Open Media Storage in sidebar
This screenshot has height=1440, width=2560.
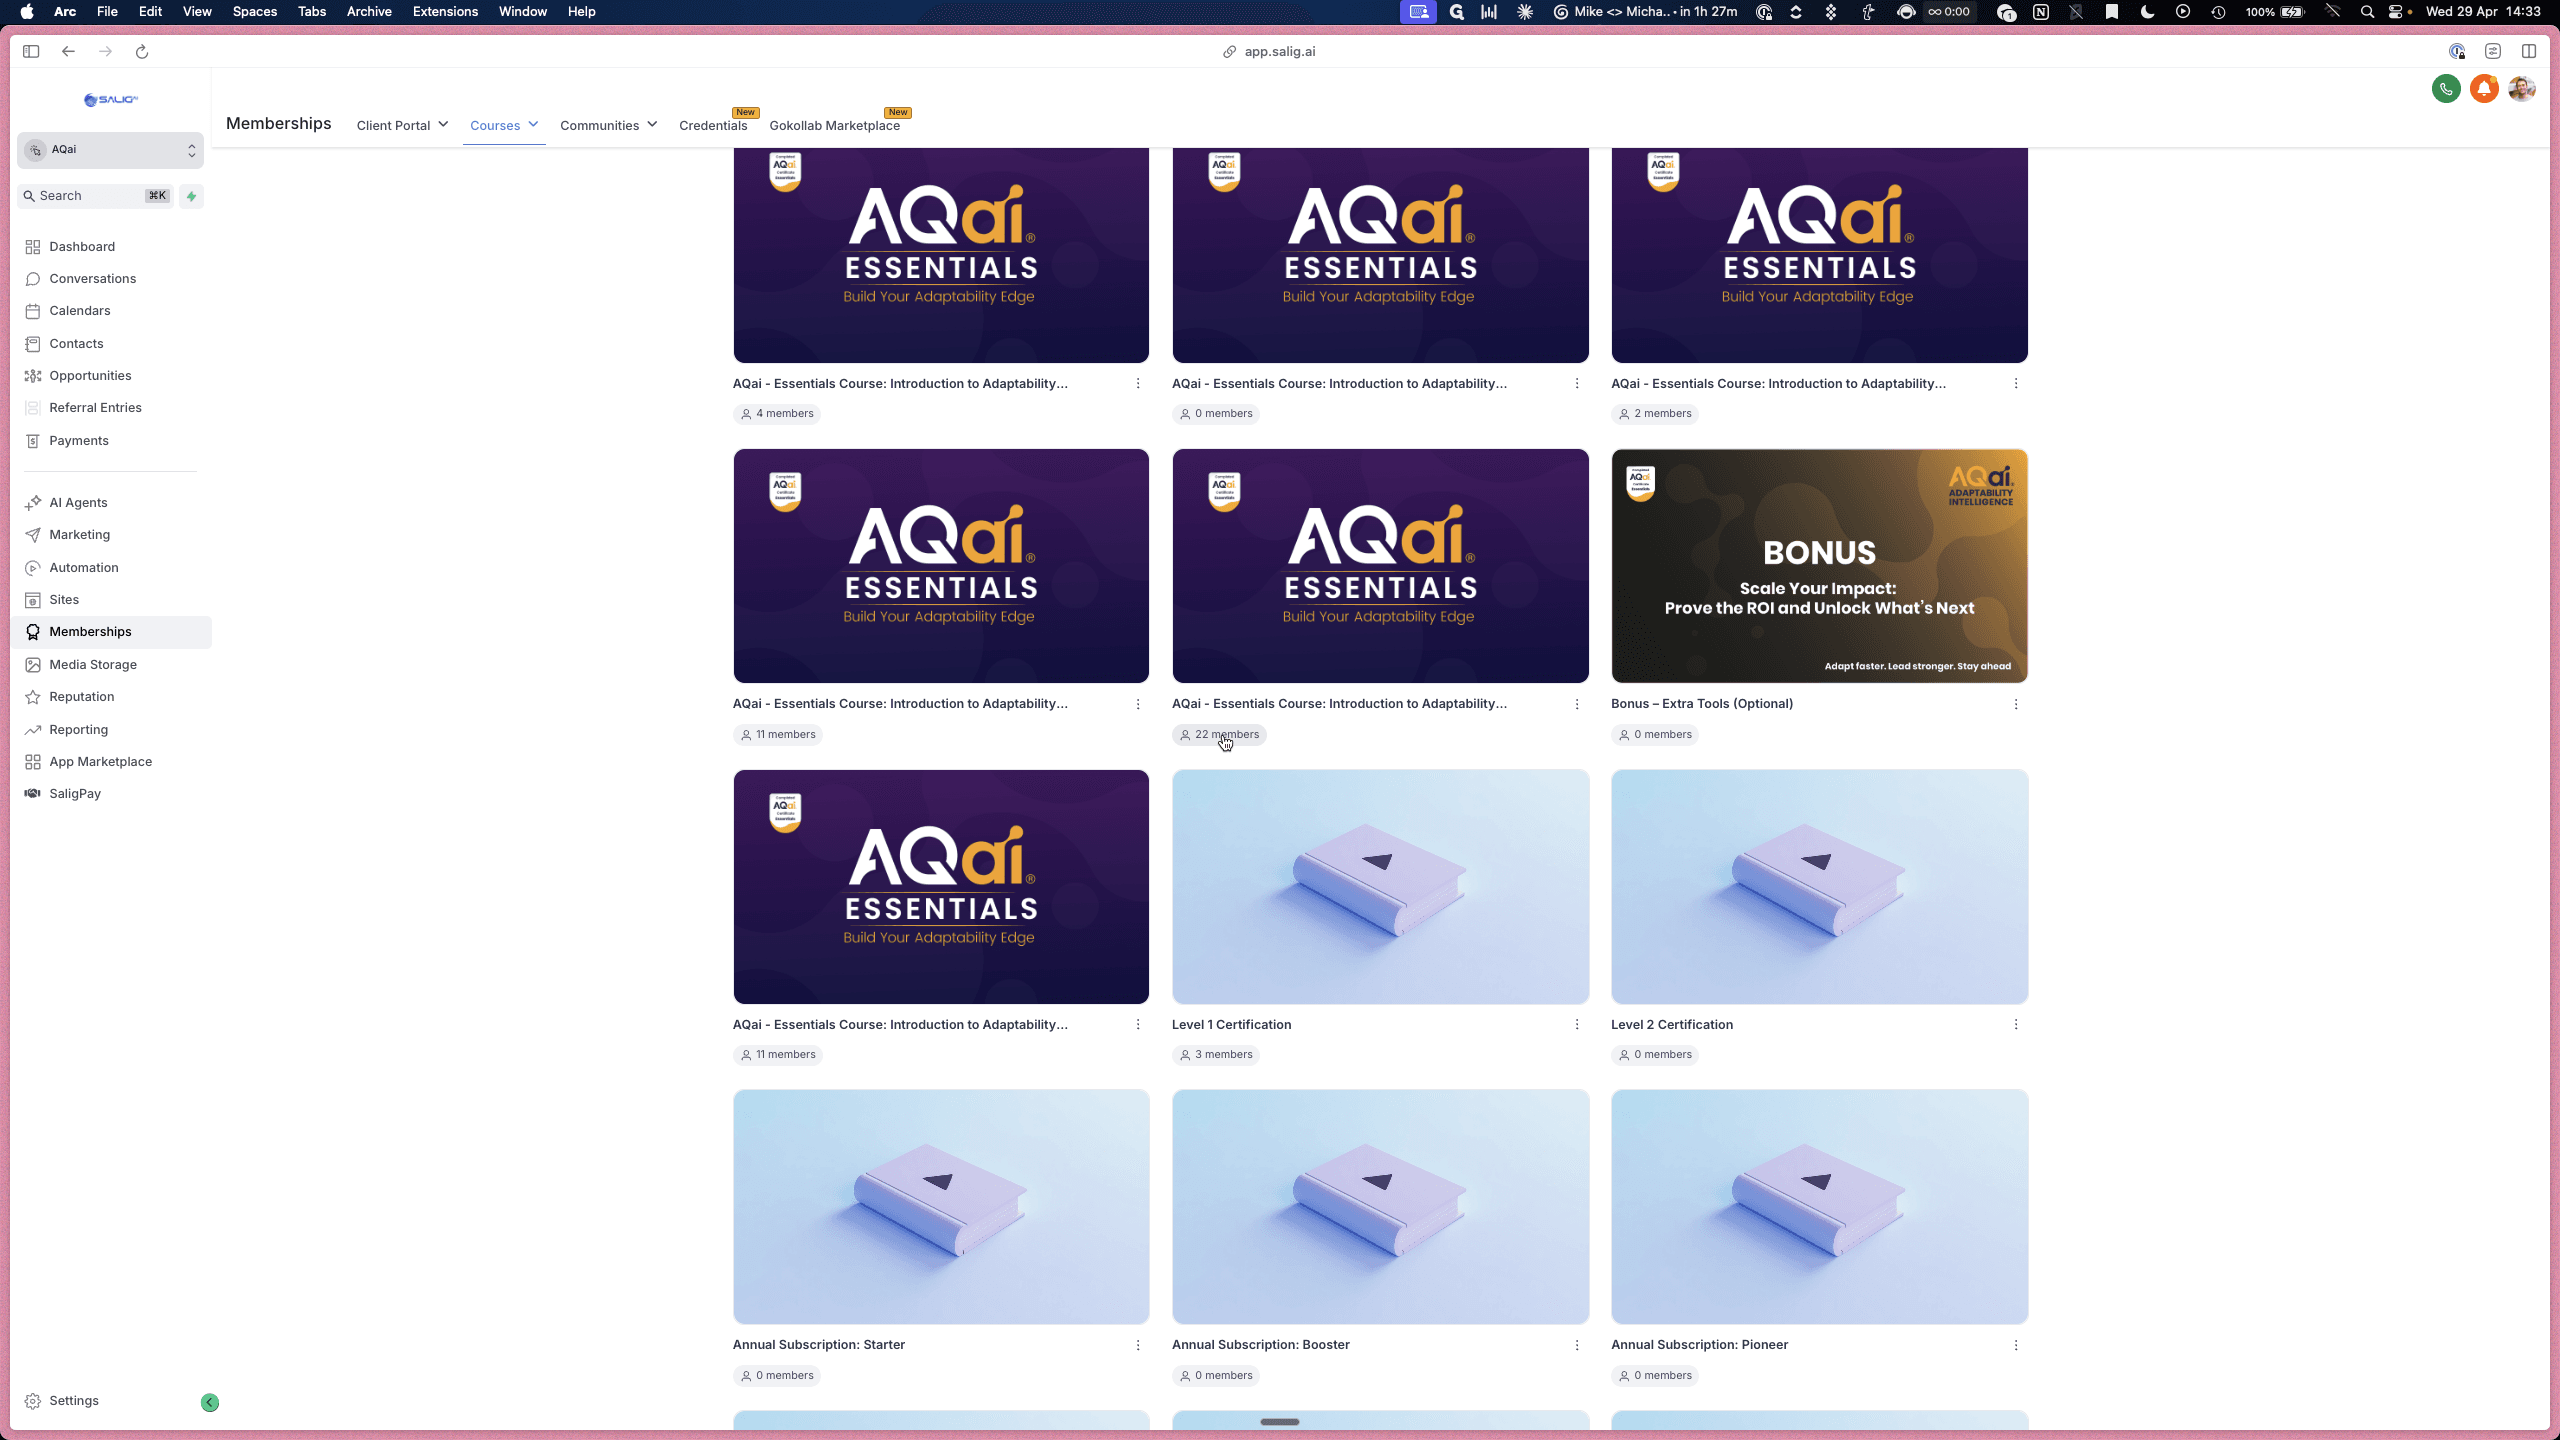point(93,665)
